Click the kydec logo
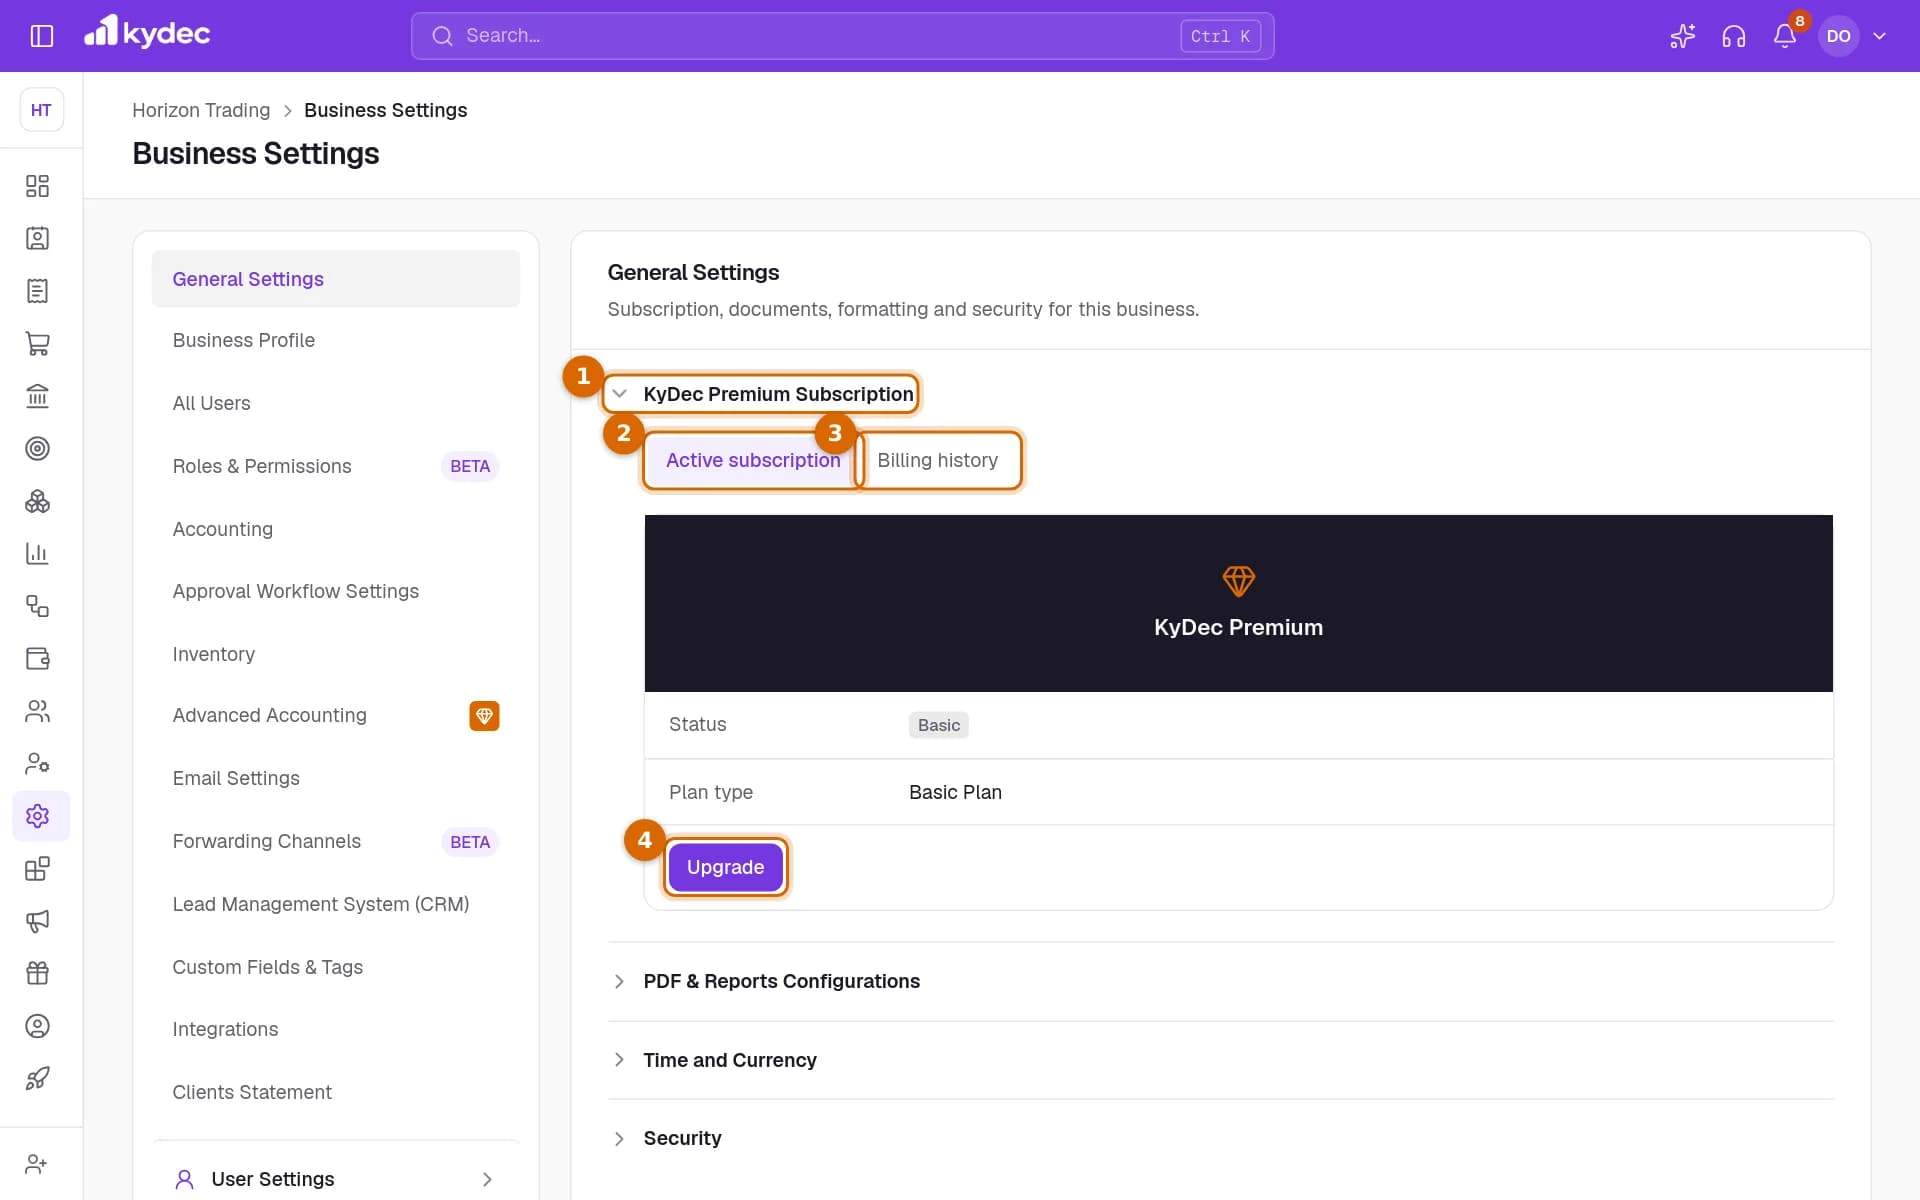Screen dimensions: 1920x1200 click(147, 33)
